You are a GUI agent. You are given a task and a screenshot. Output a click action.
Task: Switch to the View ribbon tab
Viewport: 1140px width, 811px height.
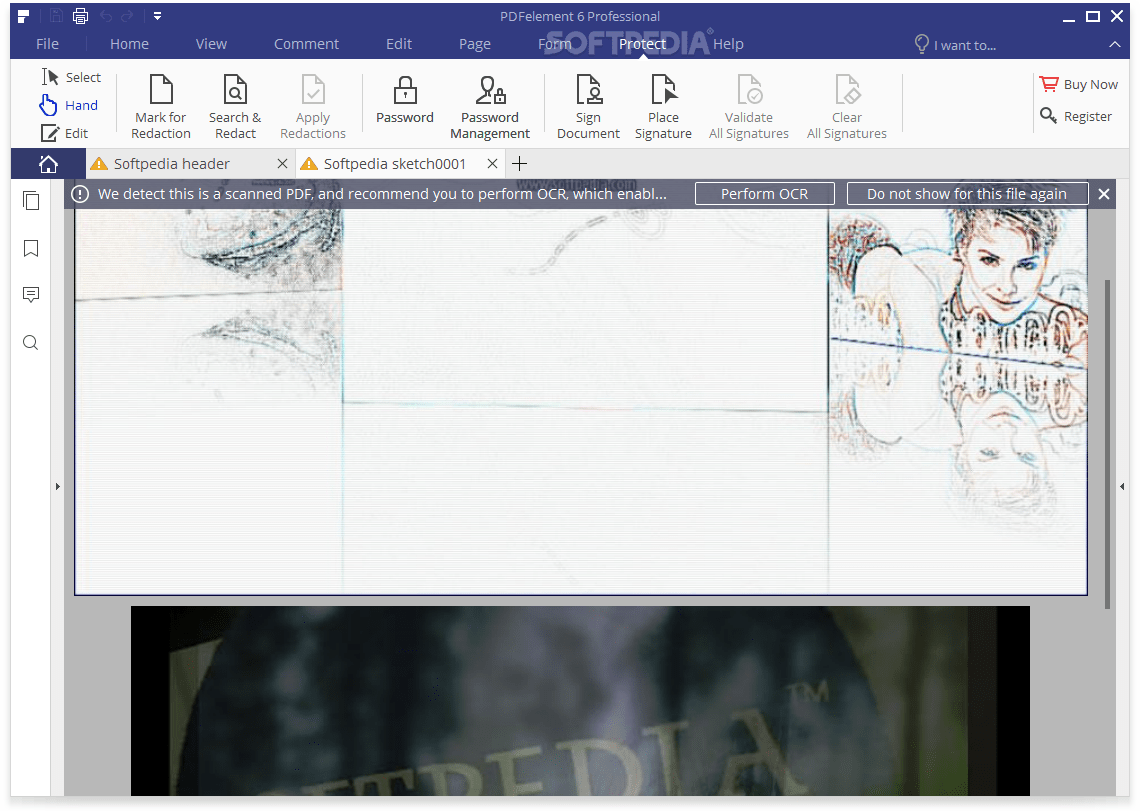(x=211, y=44)
